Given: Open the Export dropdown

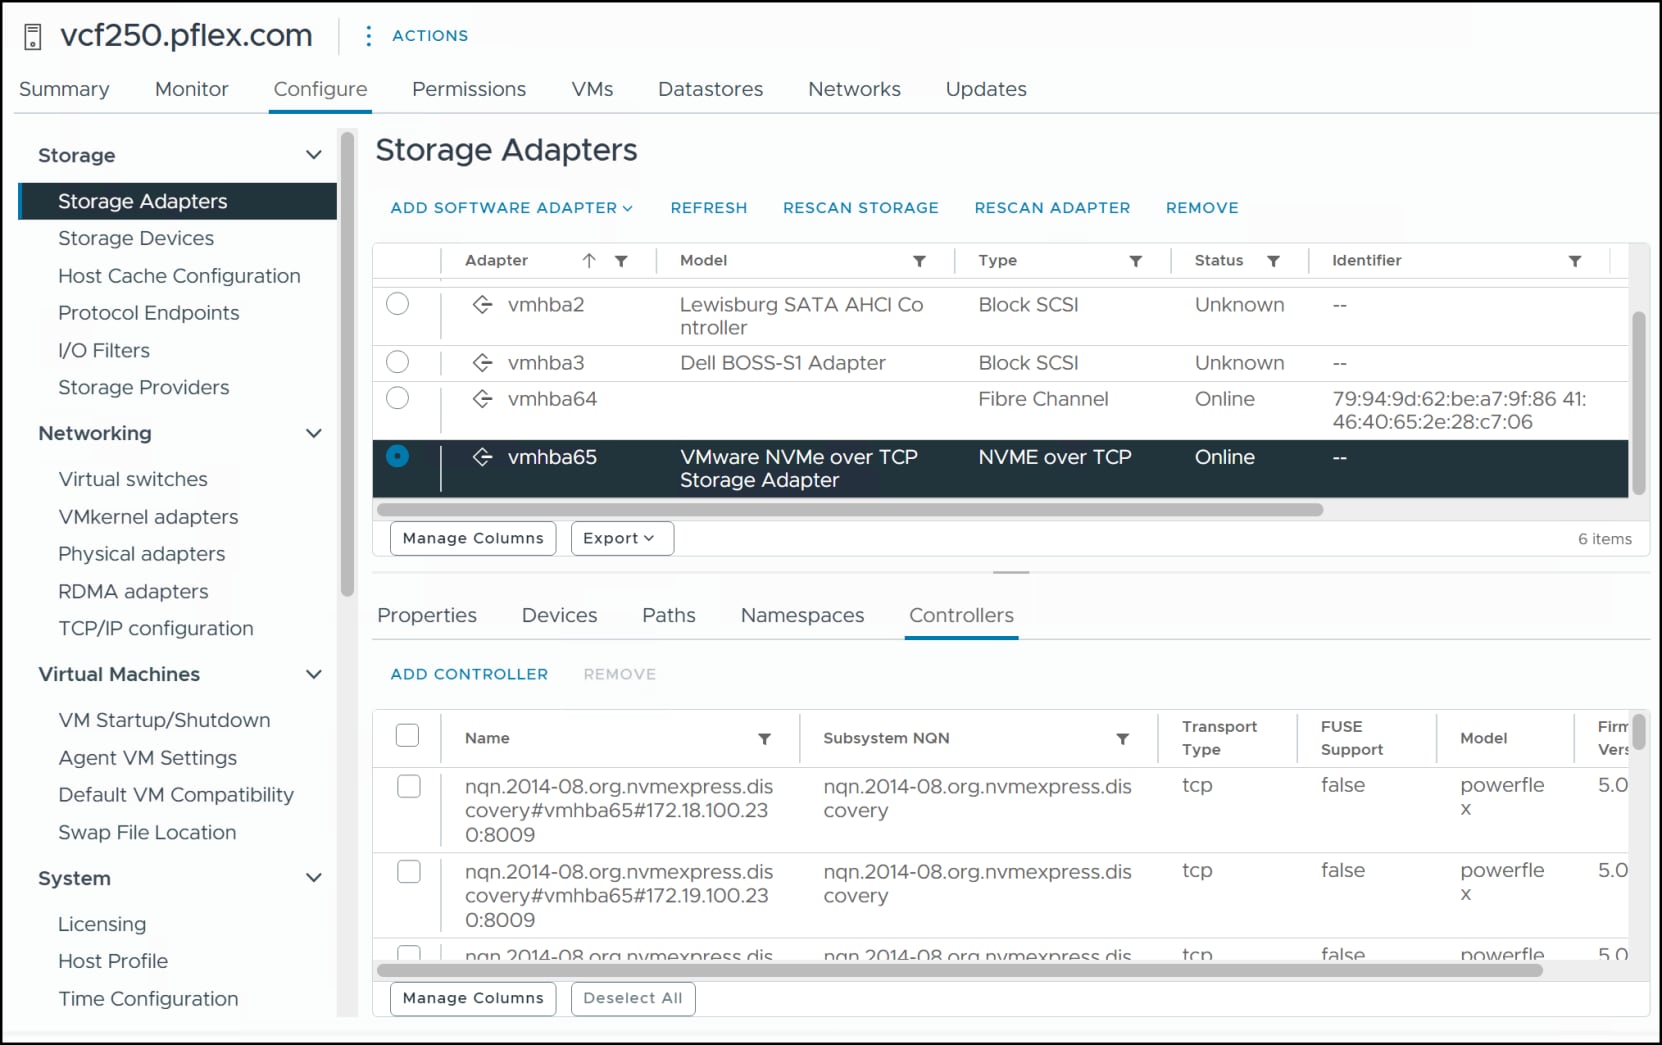Looking at the screenshot, I should click(622, 538).
